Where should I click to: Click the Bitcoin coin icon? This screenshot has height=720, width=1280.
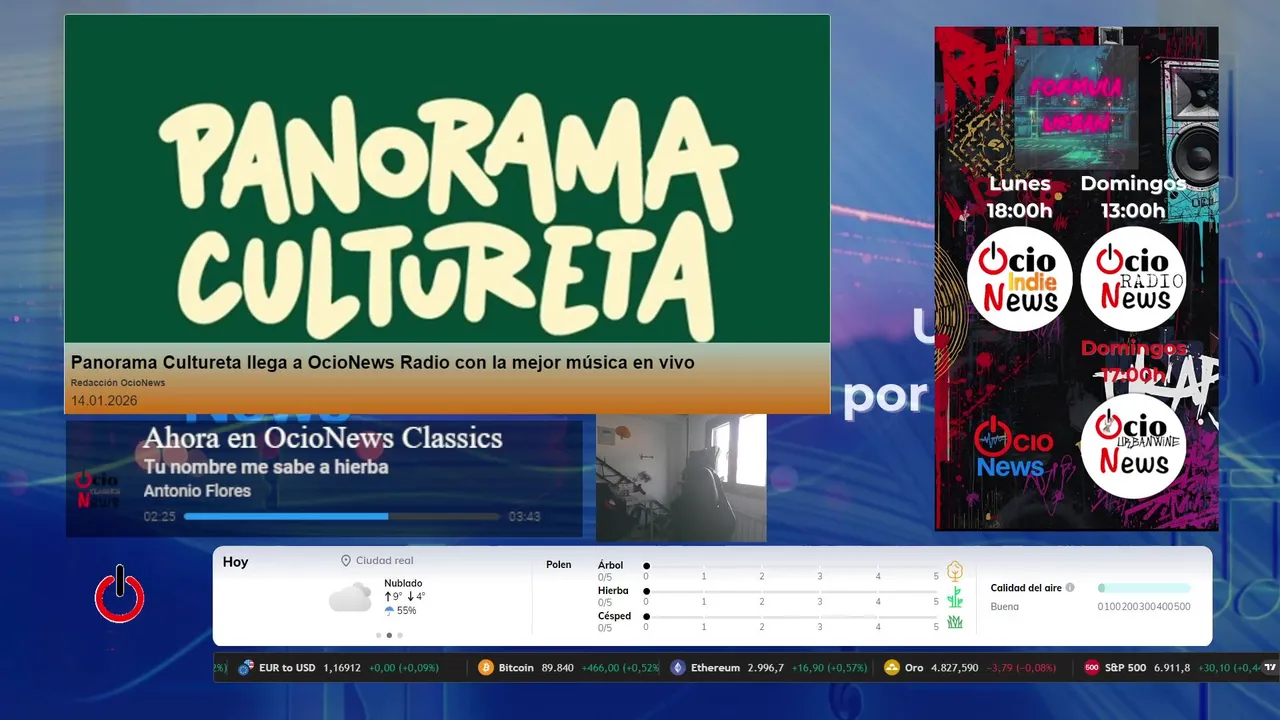(x=486, y=668)
